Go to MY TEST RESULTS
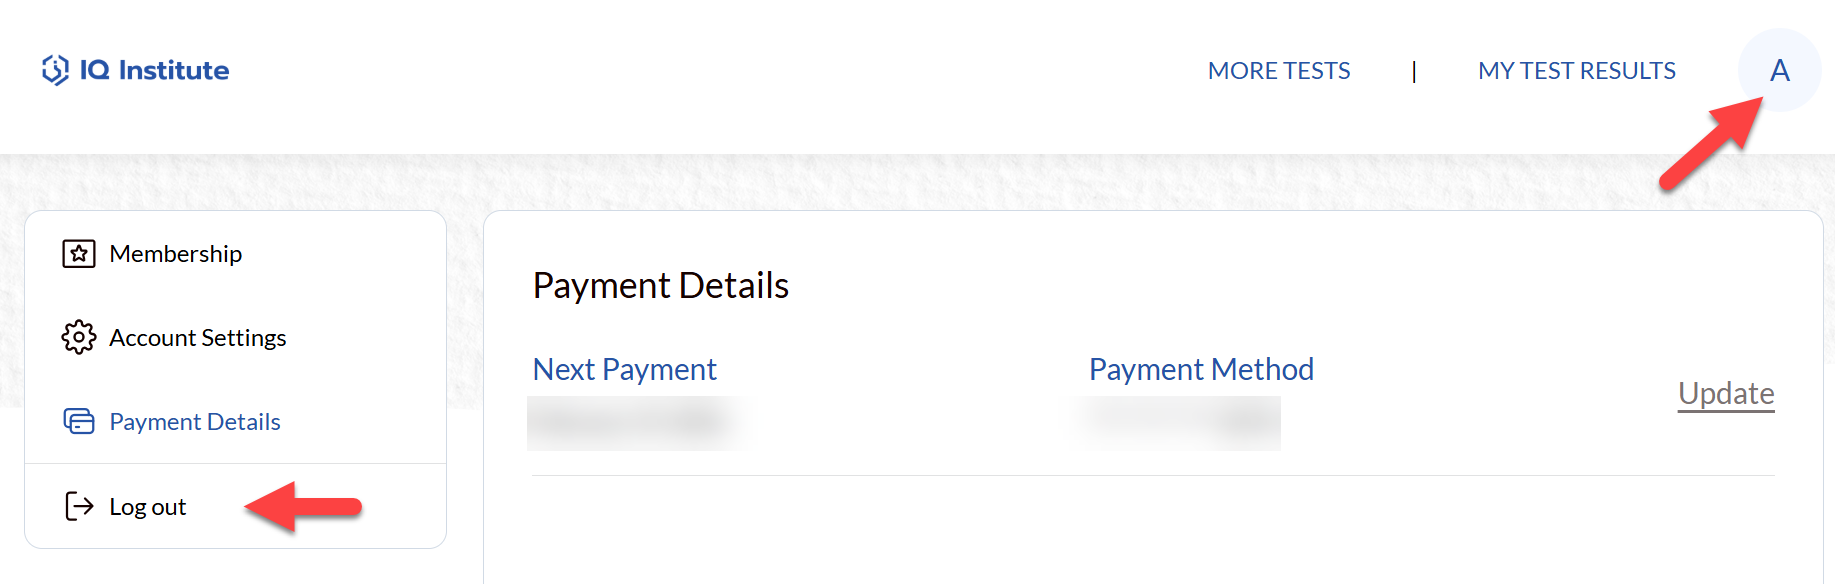Viewport: 1835px width, 584px height. coord(1577,71)
